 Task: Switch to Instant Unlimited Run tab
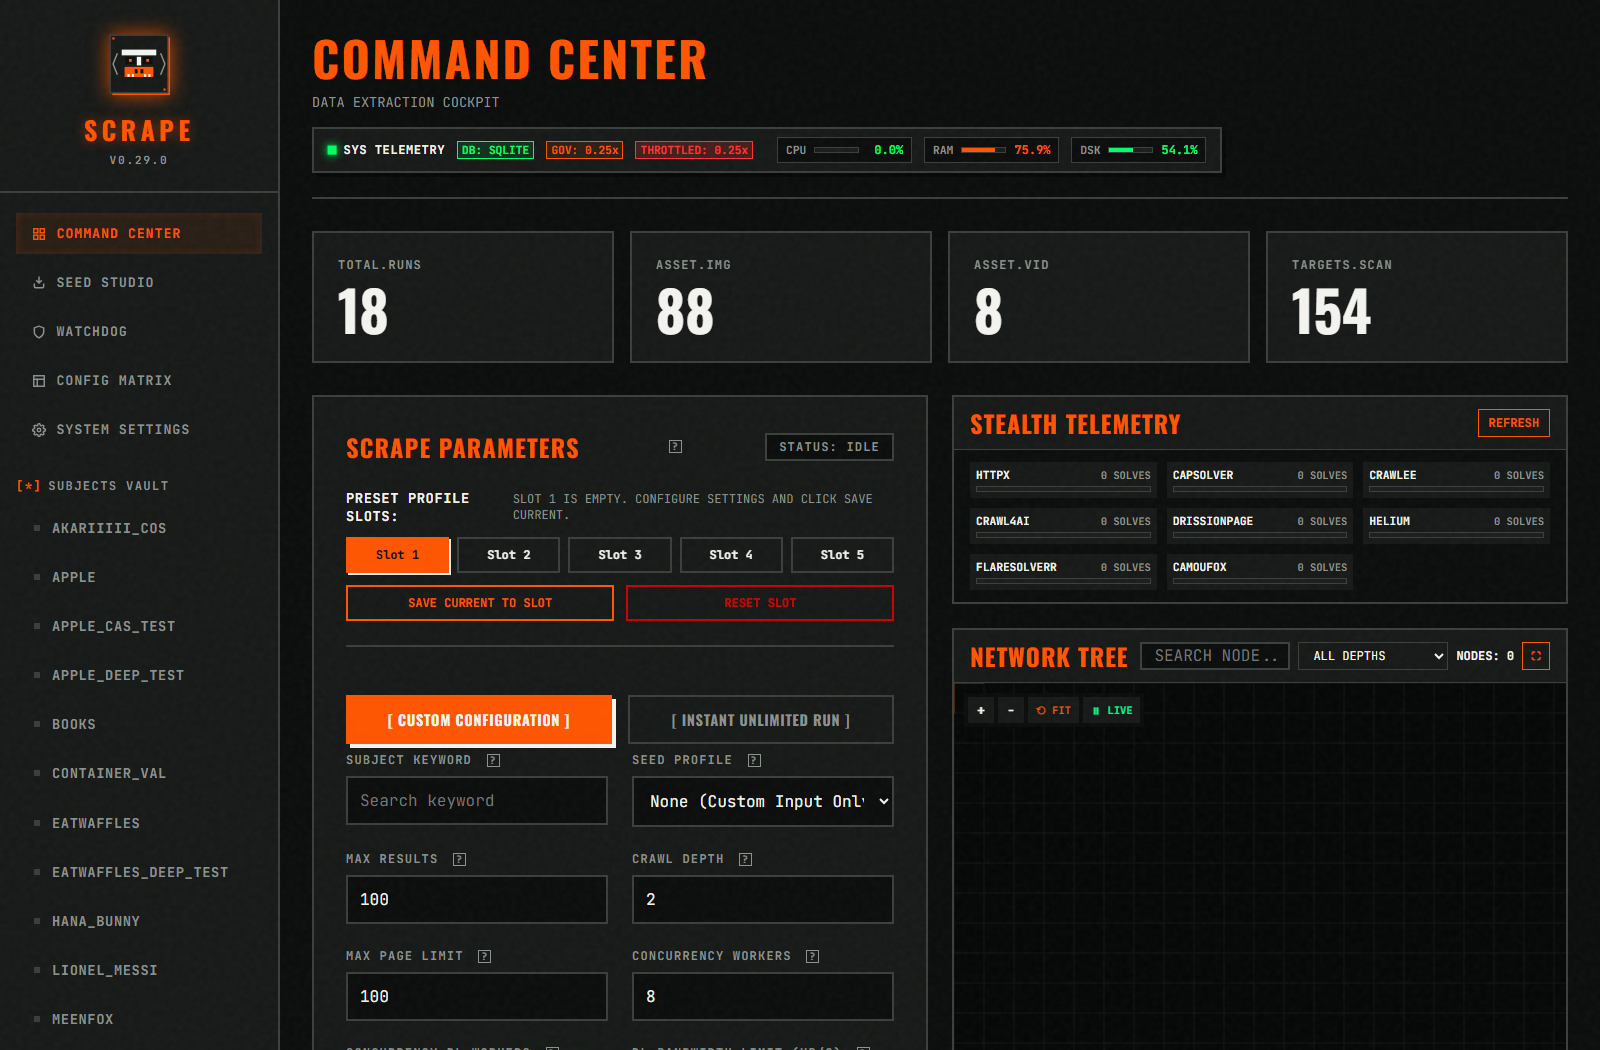pyautogui.click(x=761, y=720)
